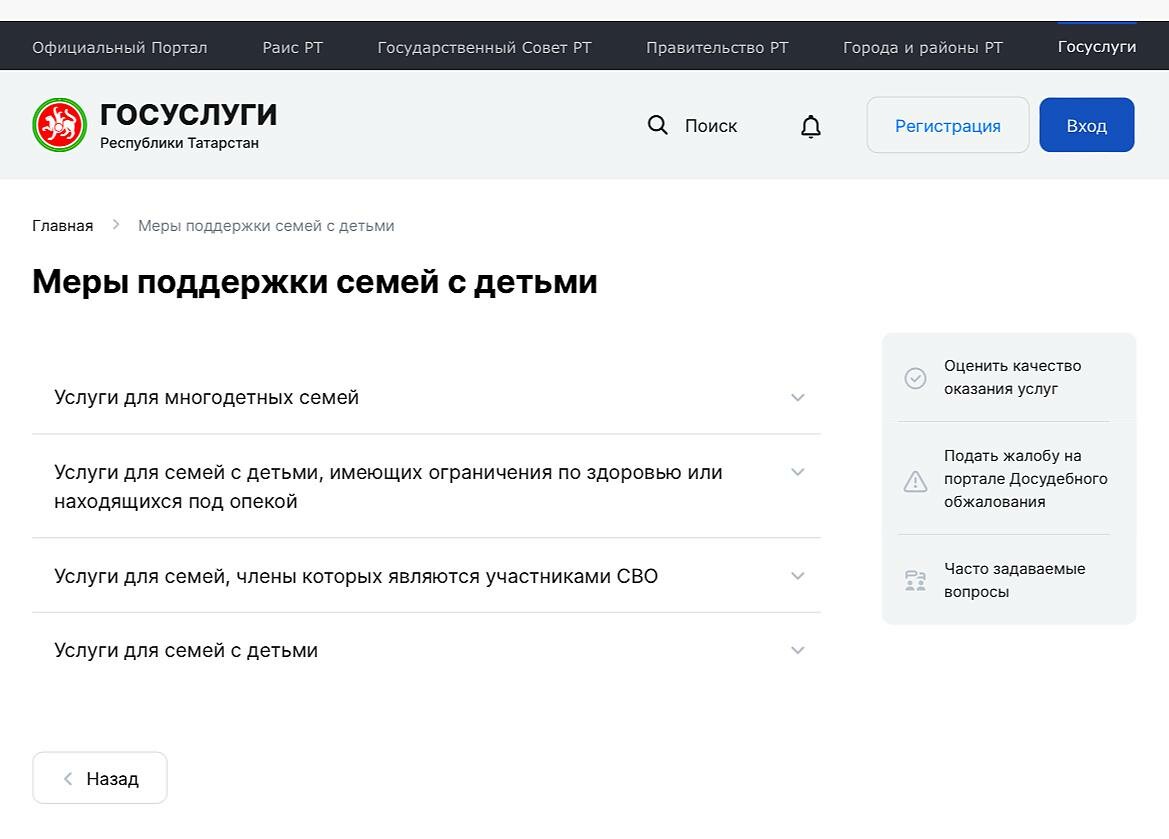Viewport: 1169px width, 839px height.
Task: Expand Услуги для многодетных семей section
Action: tap(426, 397)
